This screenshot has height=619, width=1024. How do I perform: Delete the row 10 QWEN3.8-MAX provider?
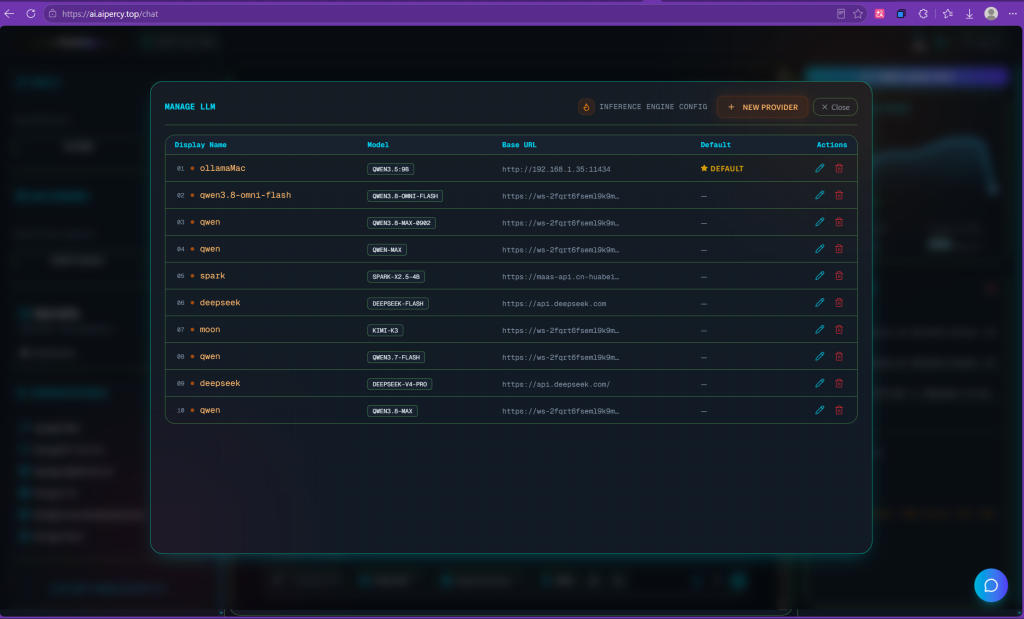click(839, 410)
